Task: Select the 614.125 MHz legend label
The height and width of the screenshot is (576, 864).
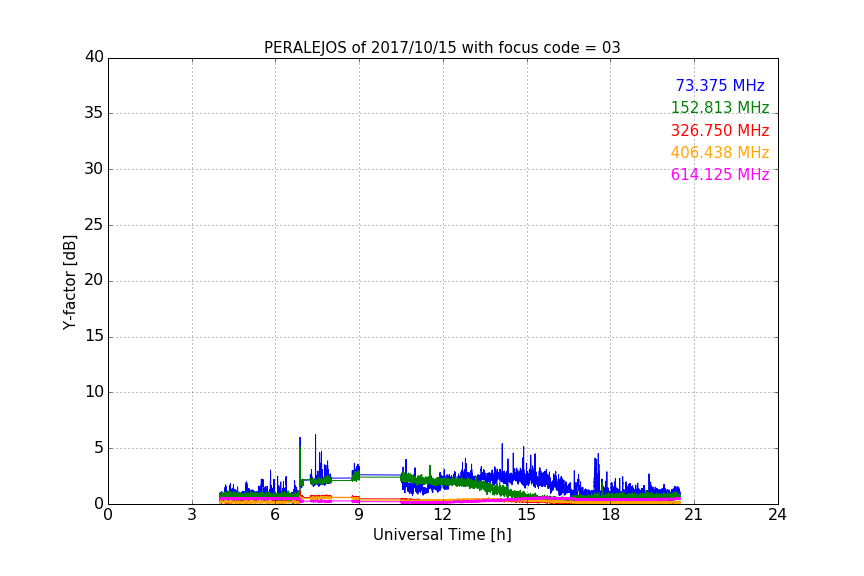Action: (720, 175)
